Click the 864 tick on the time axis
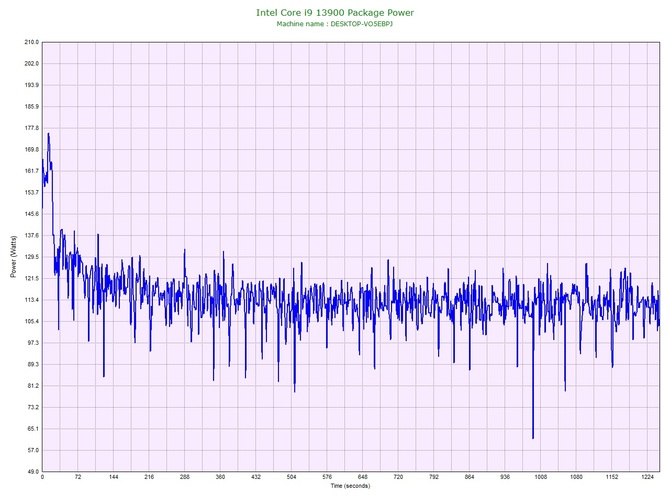 click(x=469, y=477)
